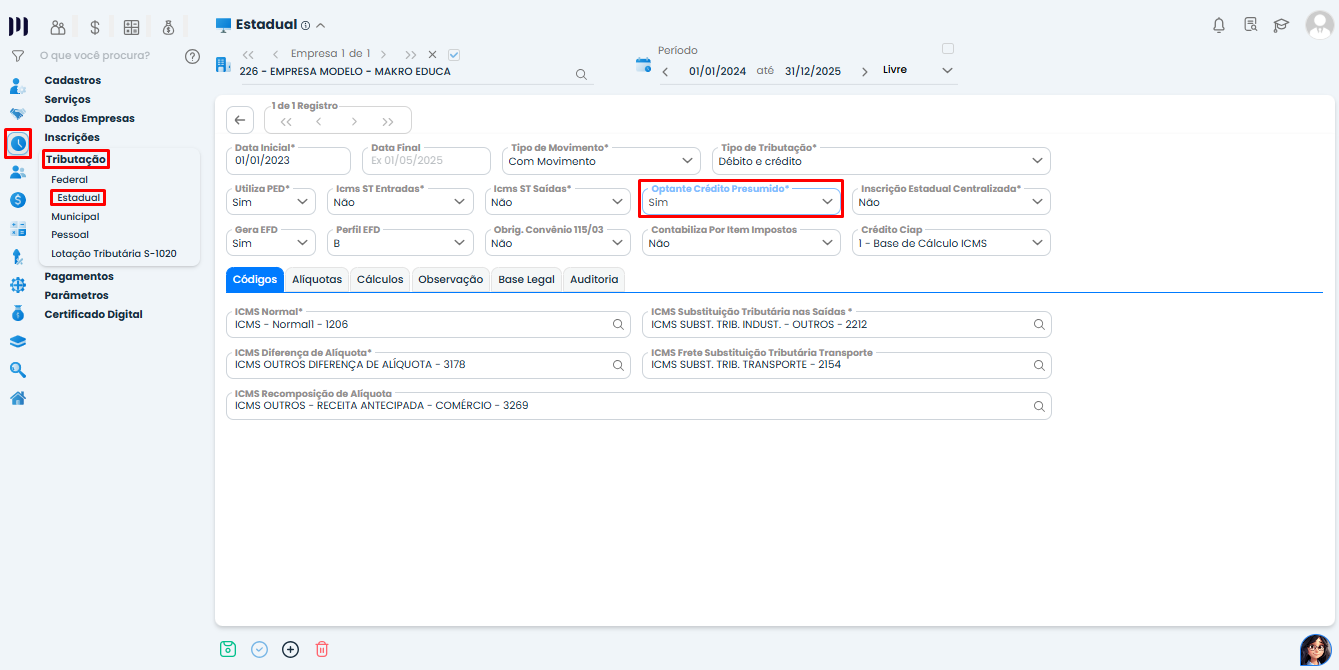Screen dimensions: 1339x670
Task: Switch to the Alíquotas tab
Action: click(x=316, y=280)
